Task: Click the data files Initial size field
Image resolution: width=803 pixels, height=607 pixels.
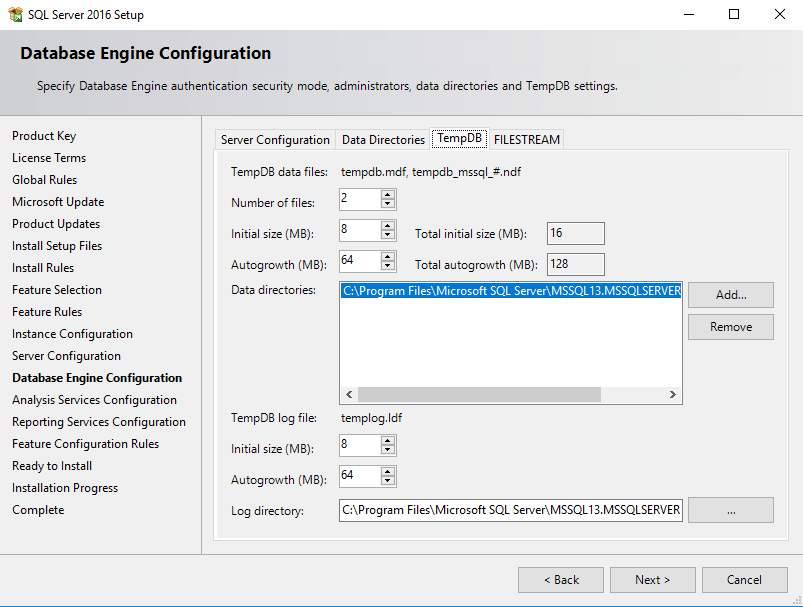Action: coord(361,230)
